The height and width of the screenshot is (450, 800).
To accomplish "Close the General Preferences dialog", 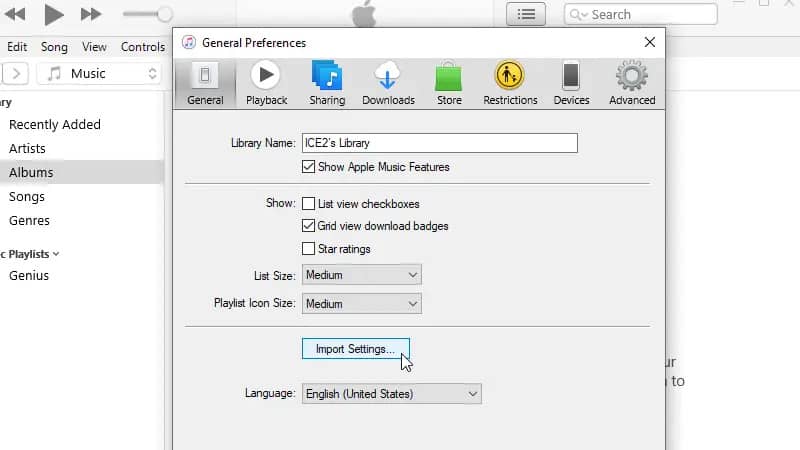I will pyautogui.click(x=649, y=42).
